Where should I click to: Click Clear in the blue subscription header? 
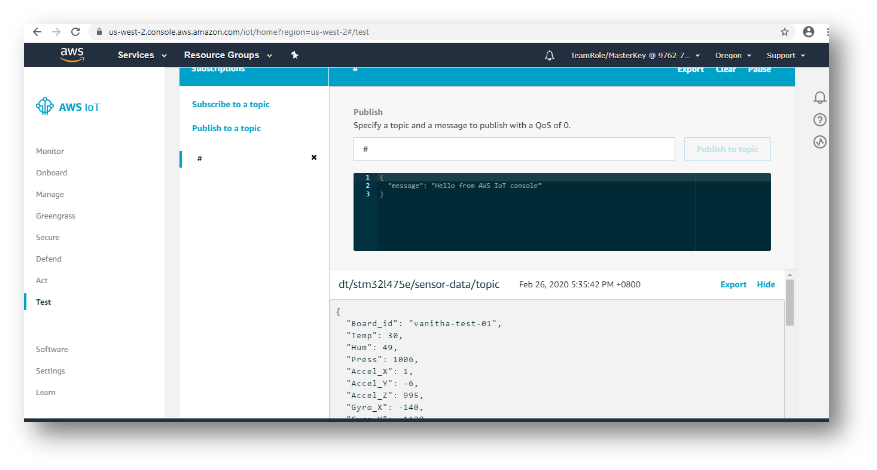click(725, 69)
